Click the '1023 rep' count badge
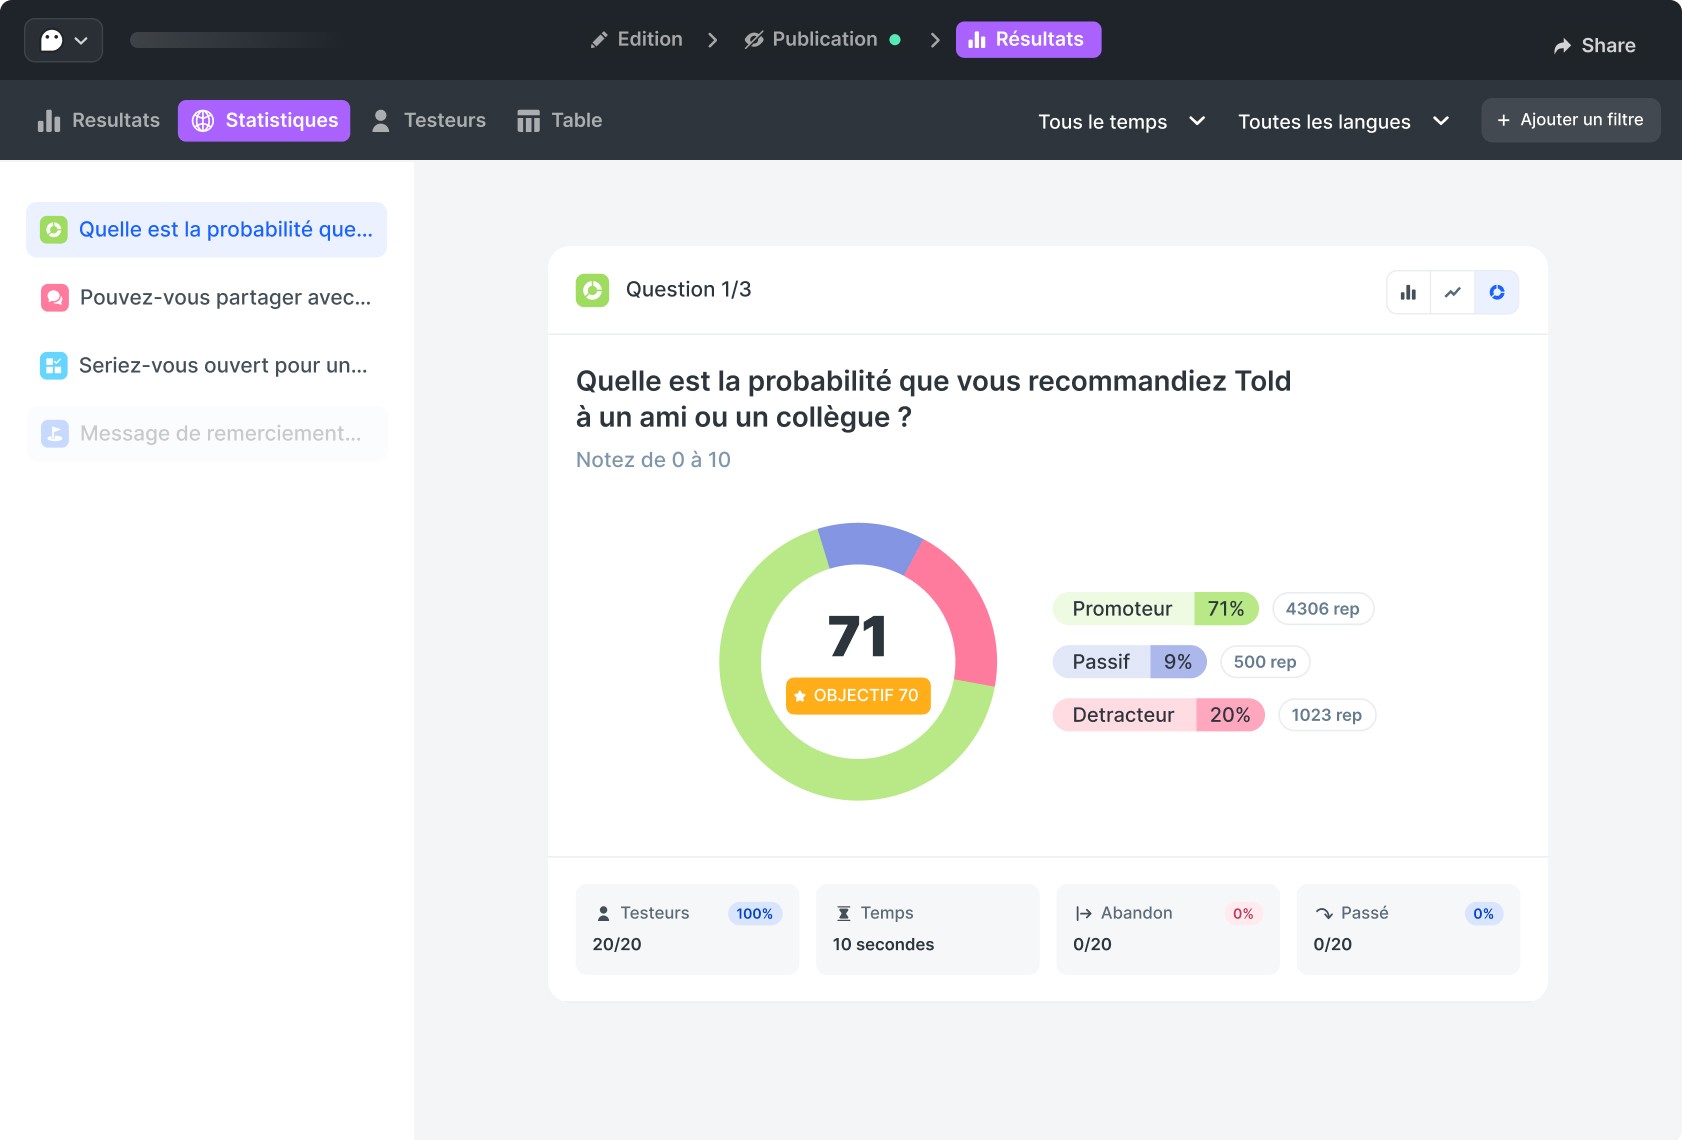 (1326, 714)
